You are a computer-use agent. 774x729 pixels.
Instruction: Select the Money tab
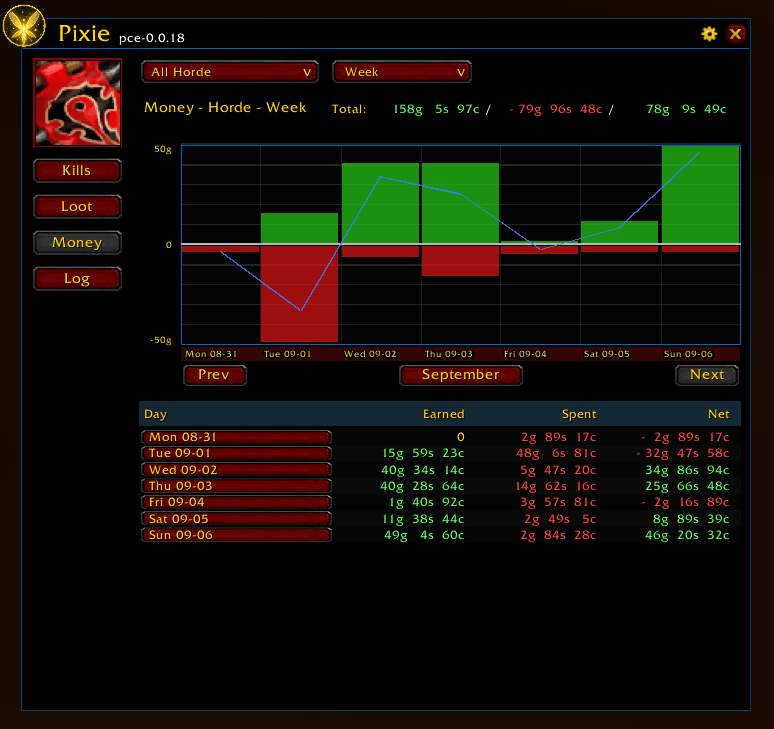pyautogui.click(x=77, y=243)
